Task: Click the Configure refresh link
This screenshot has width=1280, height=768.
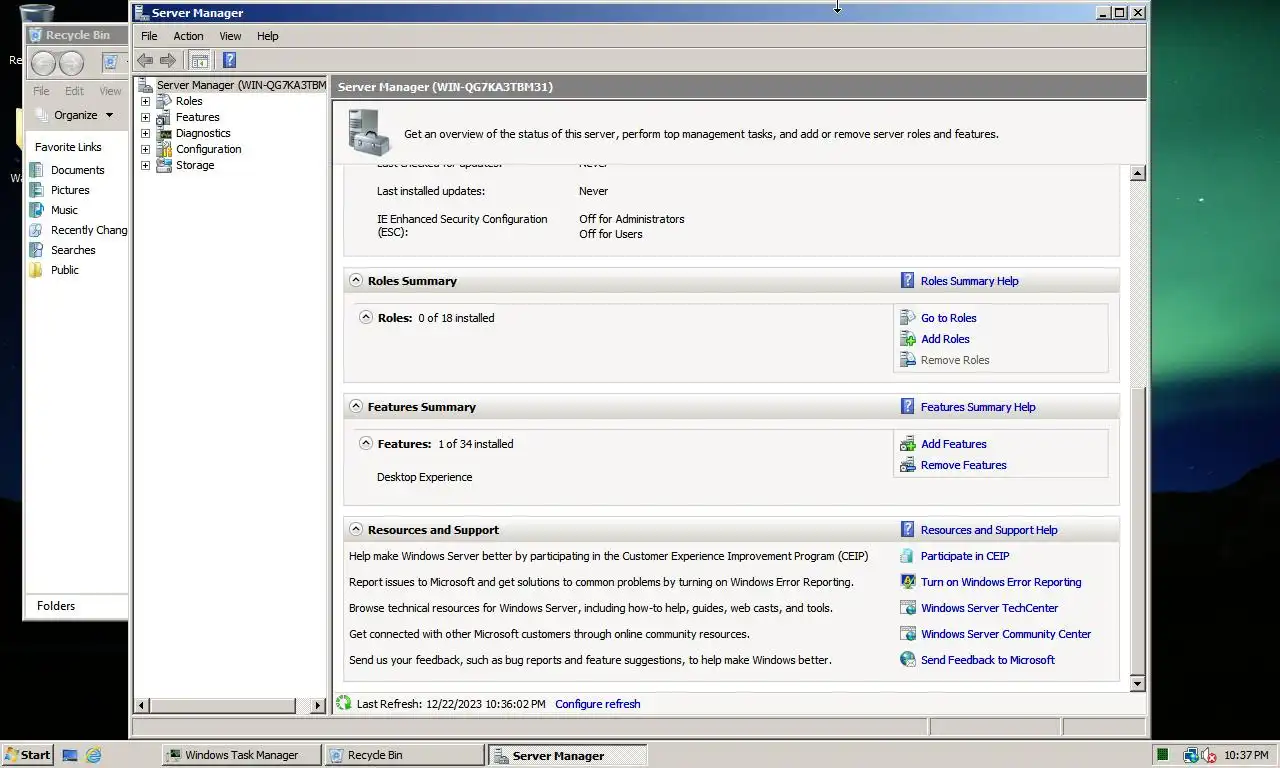Action: [x=598, y=704]
